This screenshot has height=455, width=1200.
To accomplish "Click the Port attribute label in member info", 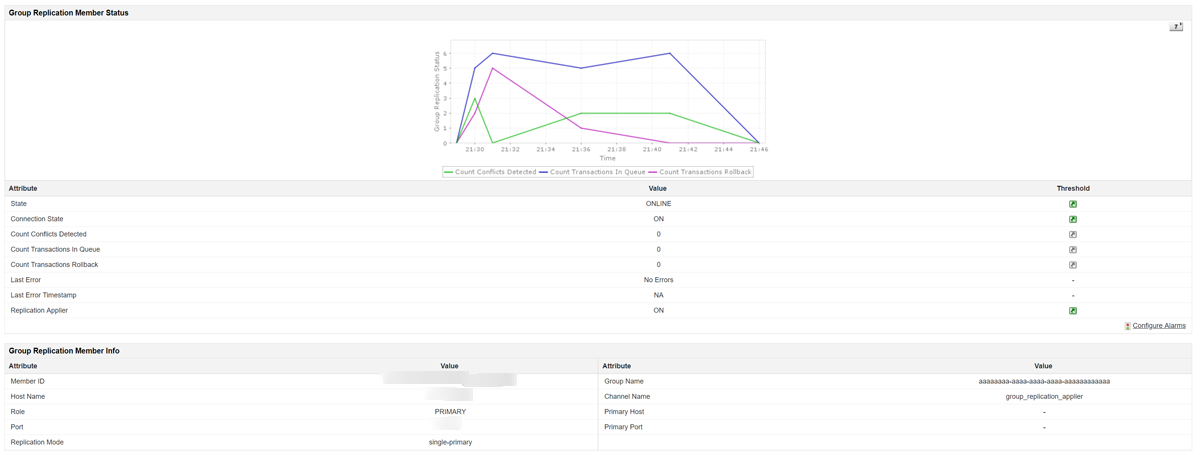I will click(17, 427).
